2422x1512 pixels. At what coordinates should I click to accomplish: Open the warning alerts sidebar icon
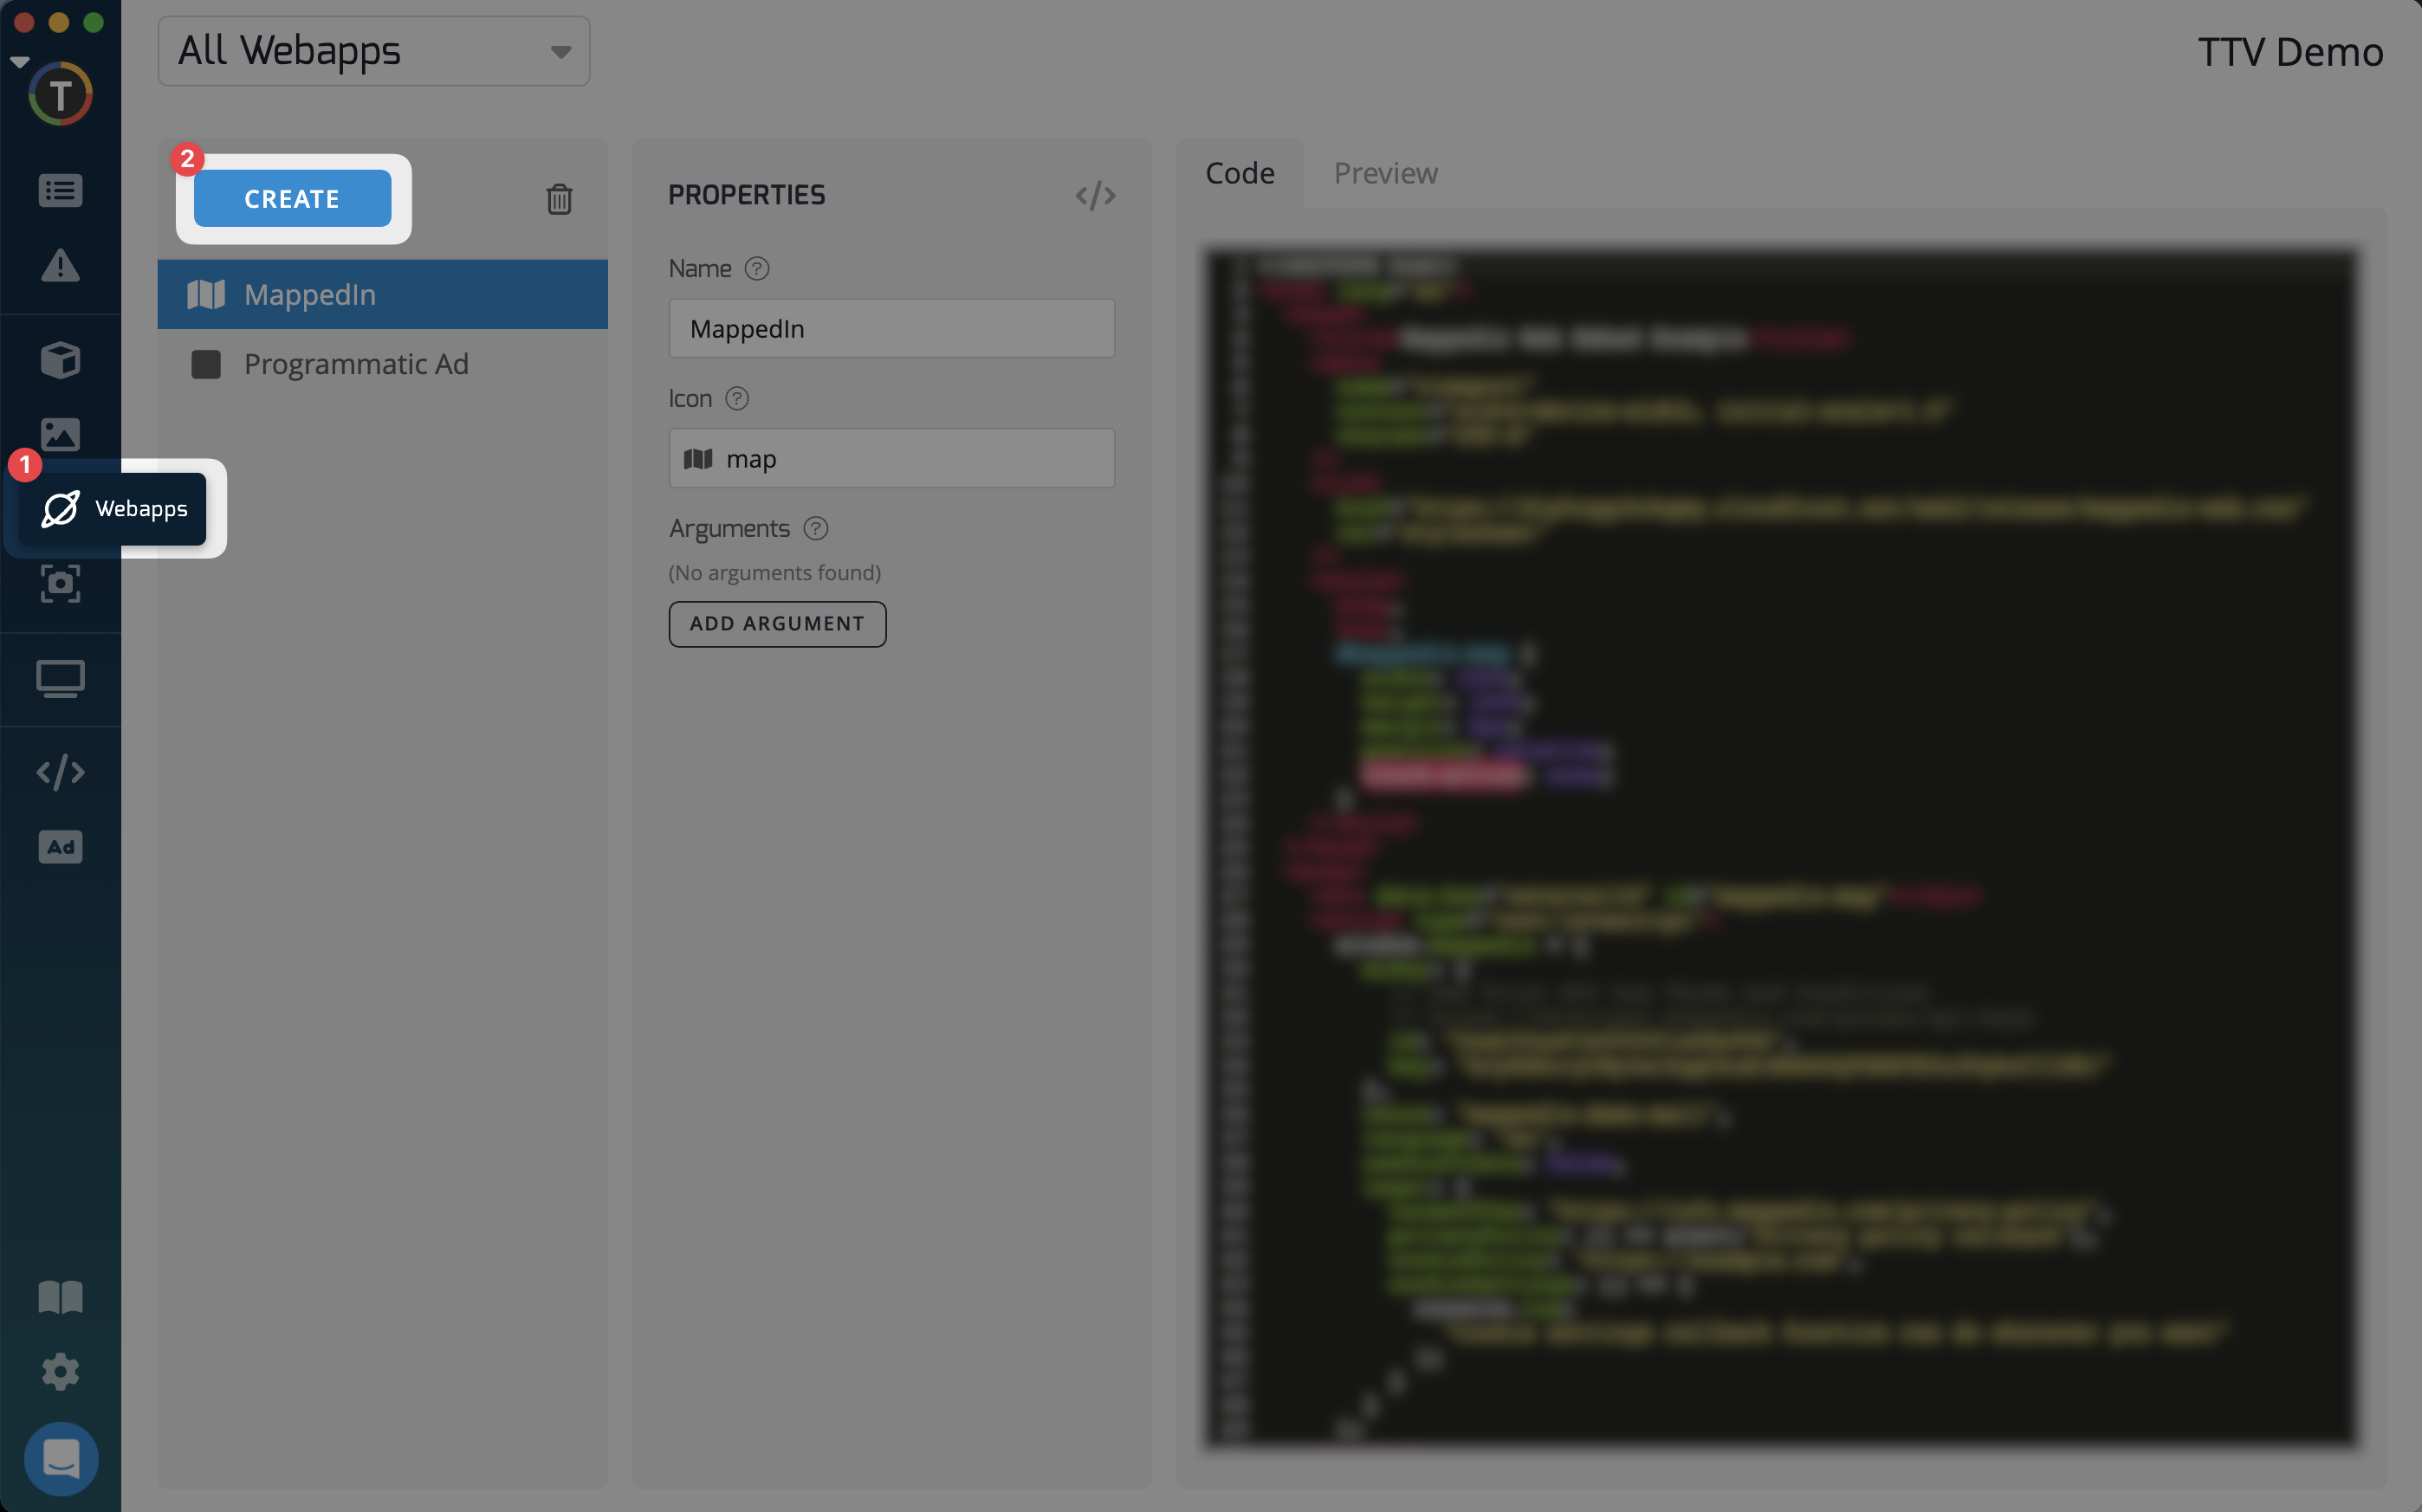[x=60, y=265]
